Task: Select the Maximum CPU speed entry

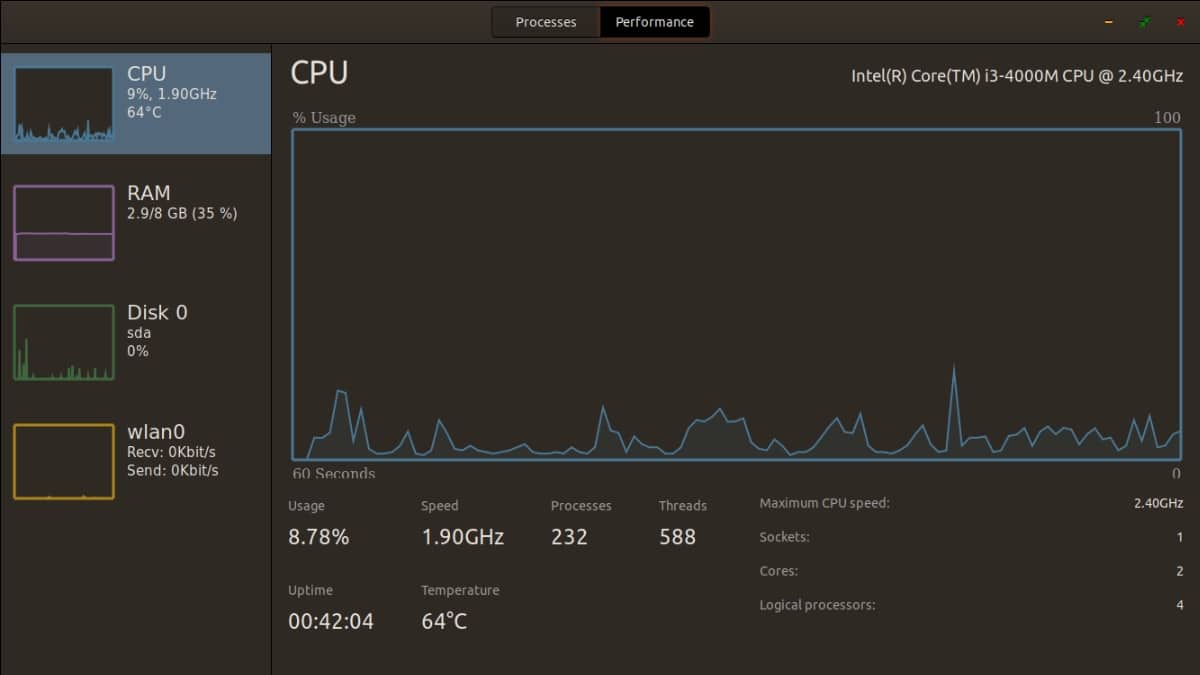Action: (824, 503)
